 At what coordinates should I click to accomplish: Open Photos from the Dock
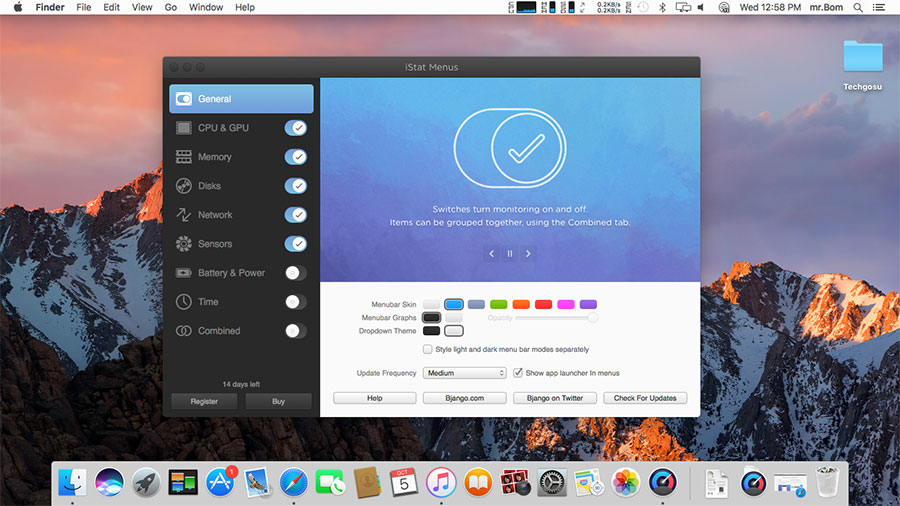(626, 482)
